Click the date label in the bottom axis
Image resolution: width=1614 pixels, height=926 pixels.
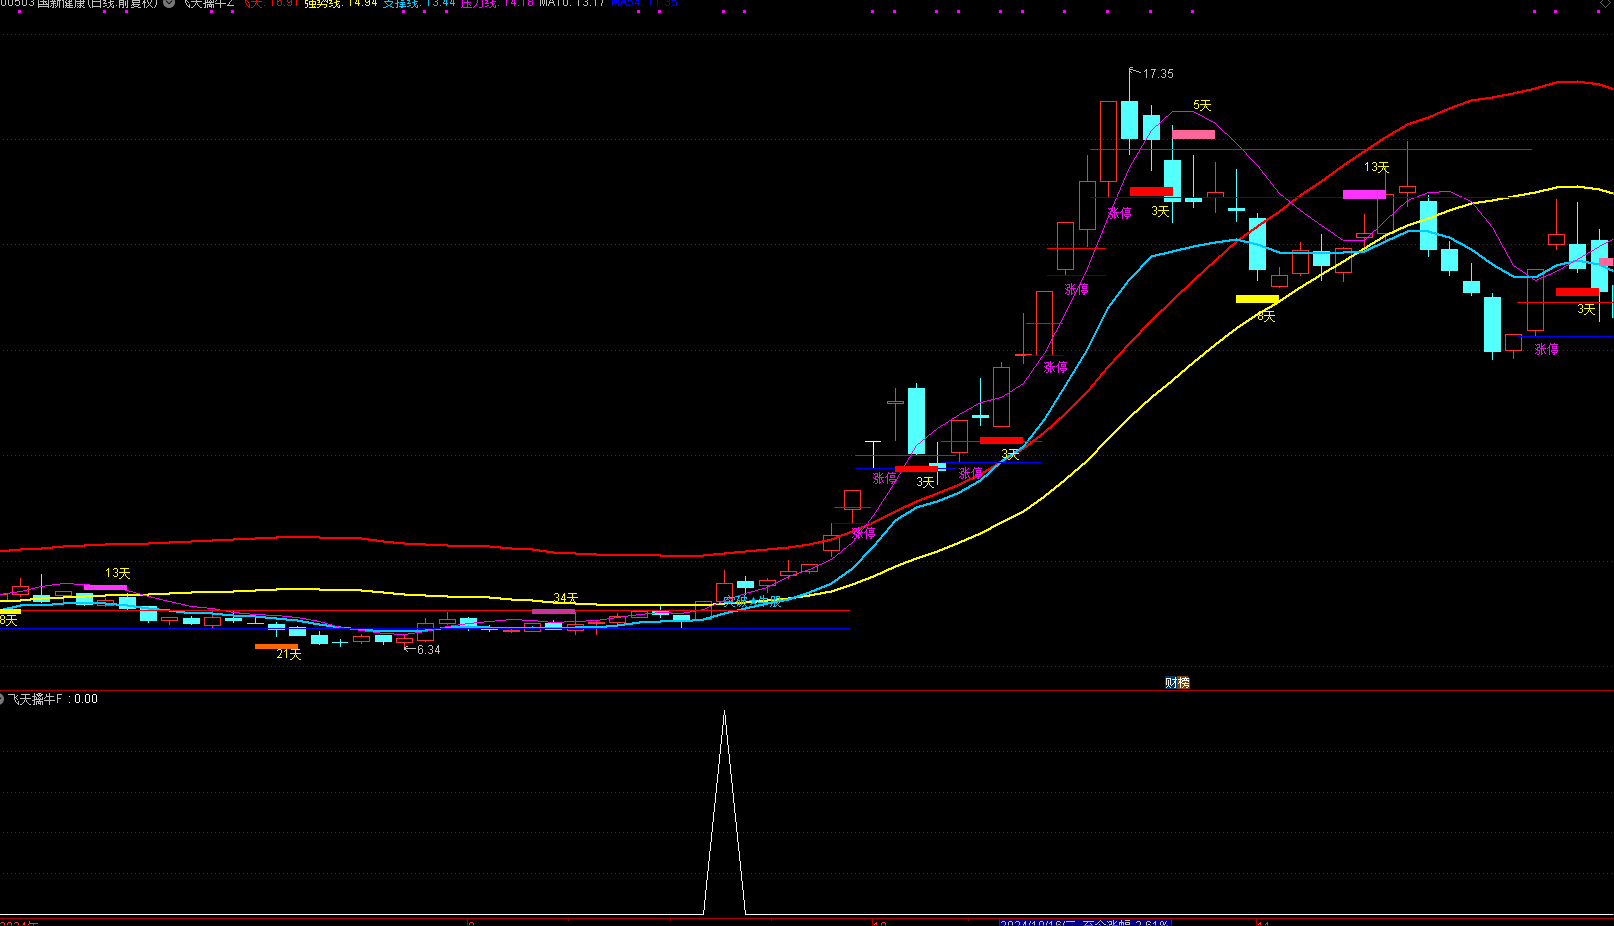[x=1085, y=923]
